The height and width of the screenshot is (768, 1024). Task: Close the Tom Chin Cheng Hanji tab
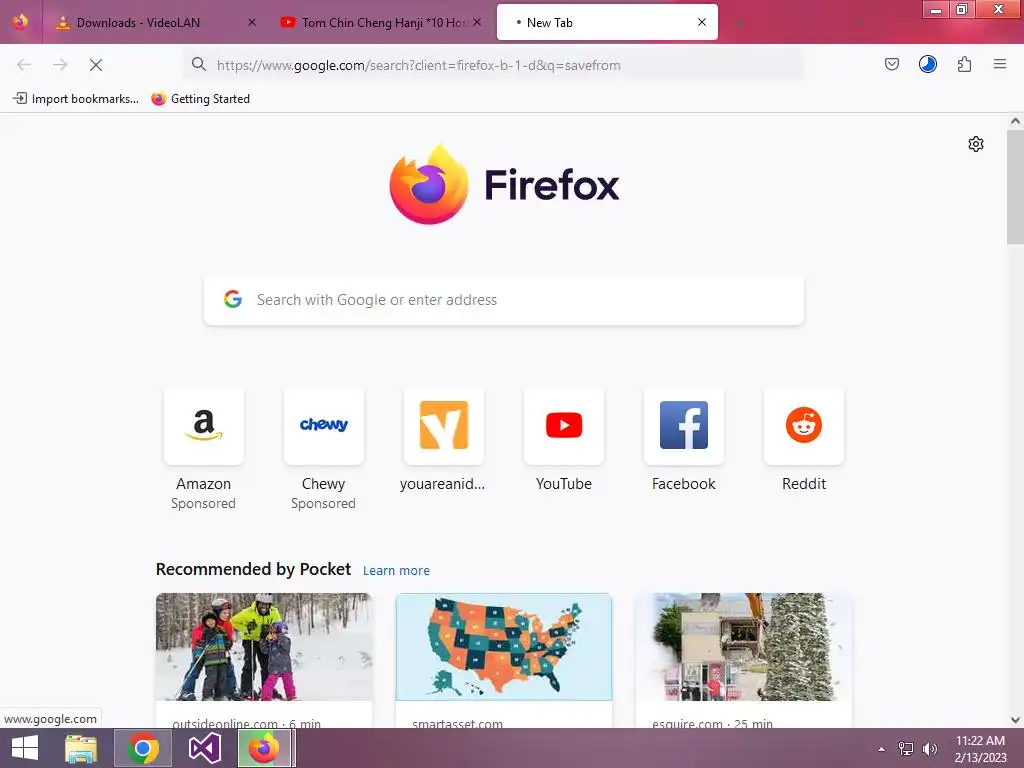click(x=477, y=22)
